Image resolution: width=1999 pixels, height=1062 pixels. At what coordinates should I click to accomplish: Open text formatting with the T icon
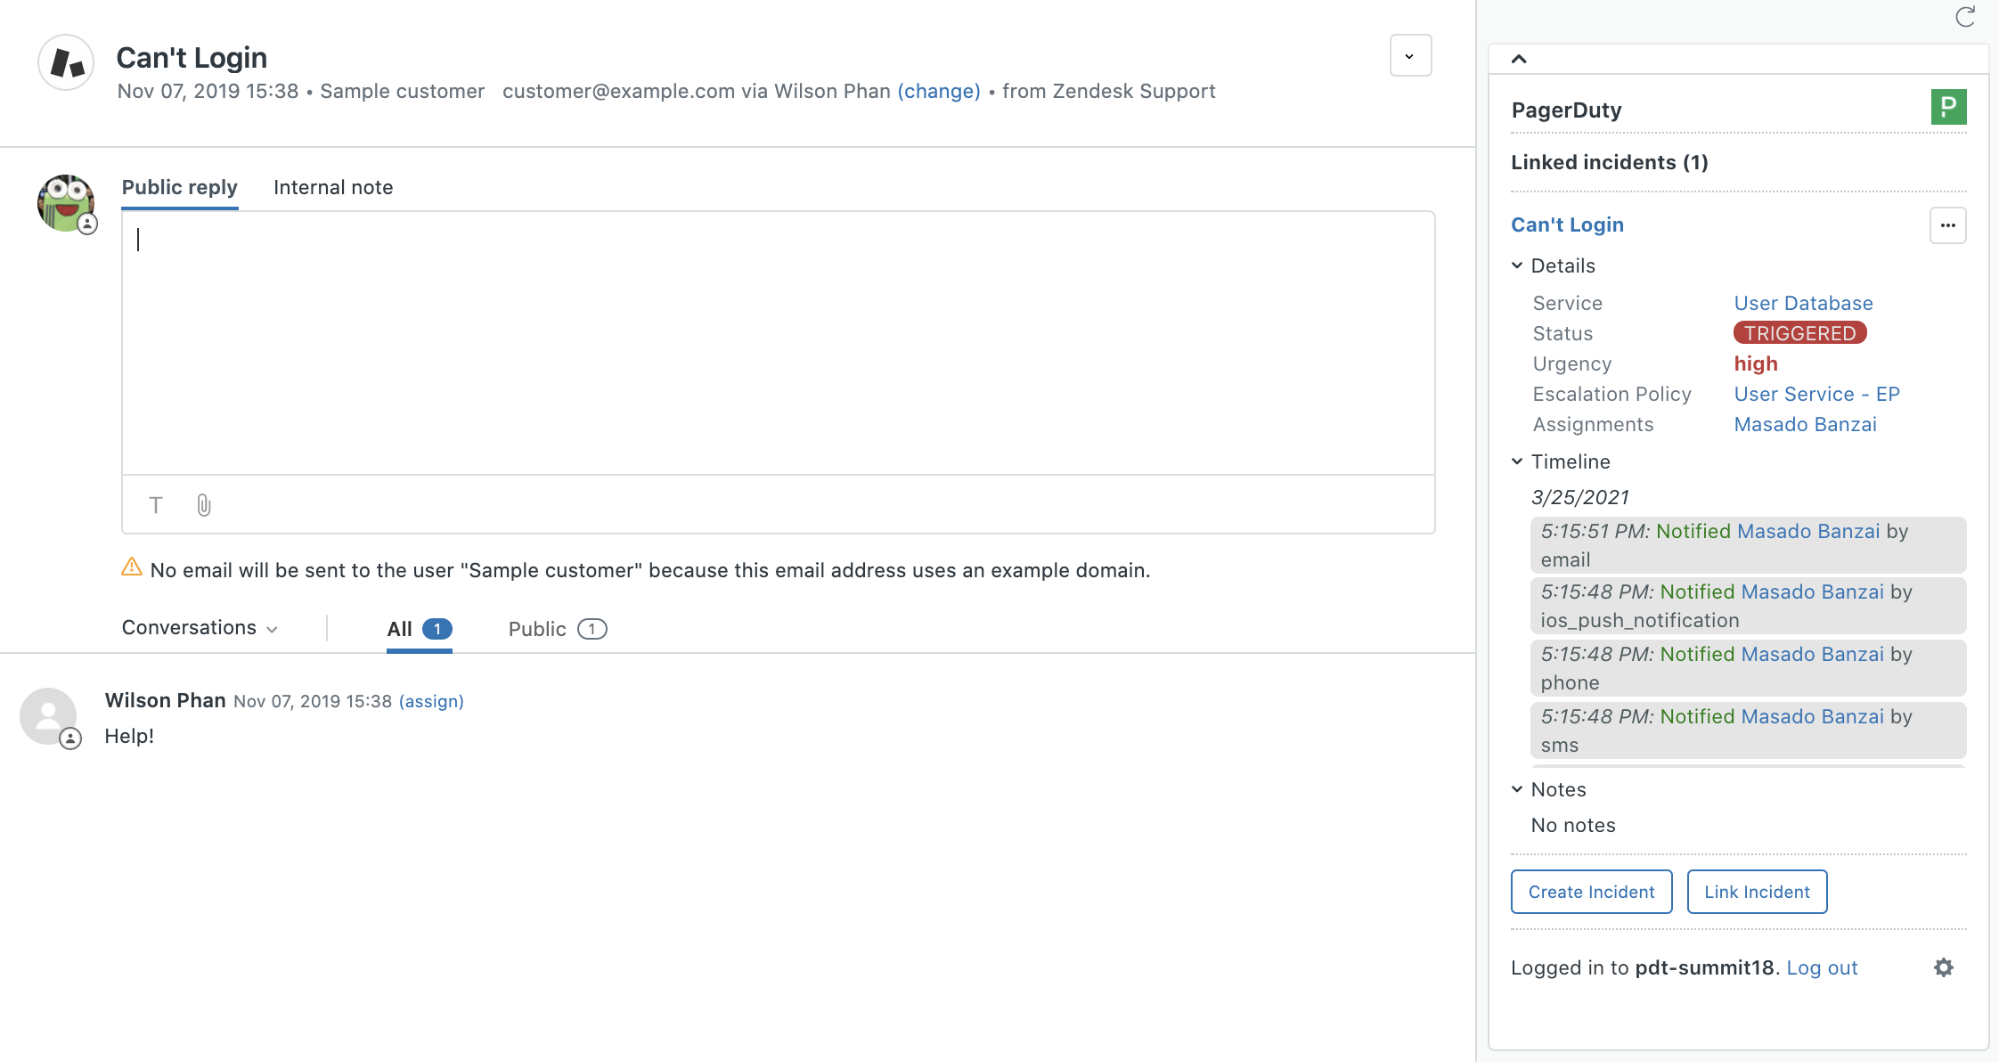click(156, 505)
